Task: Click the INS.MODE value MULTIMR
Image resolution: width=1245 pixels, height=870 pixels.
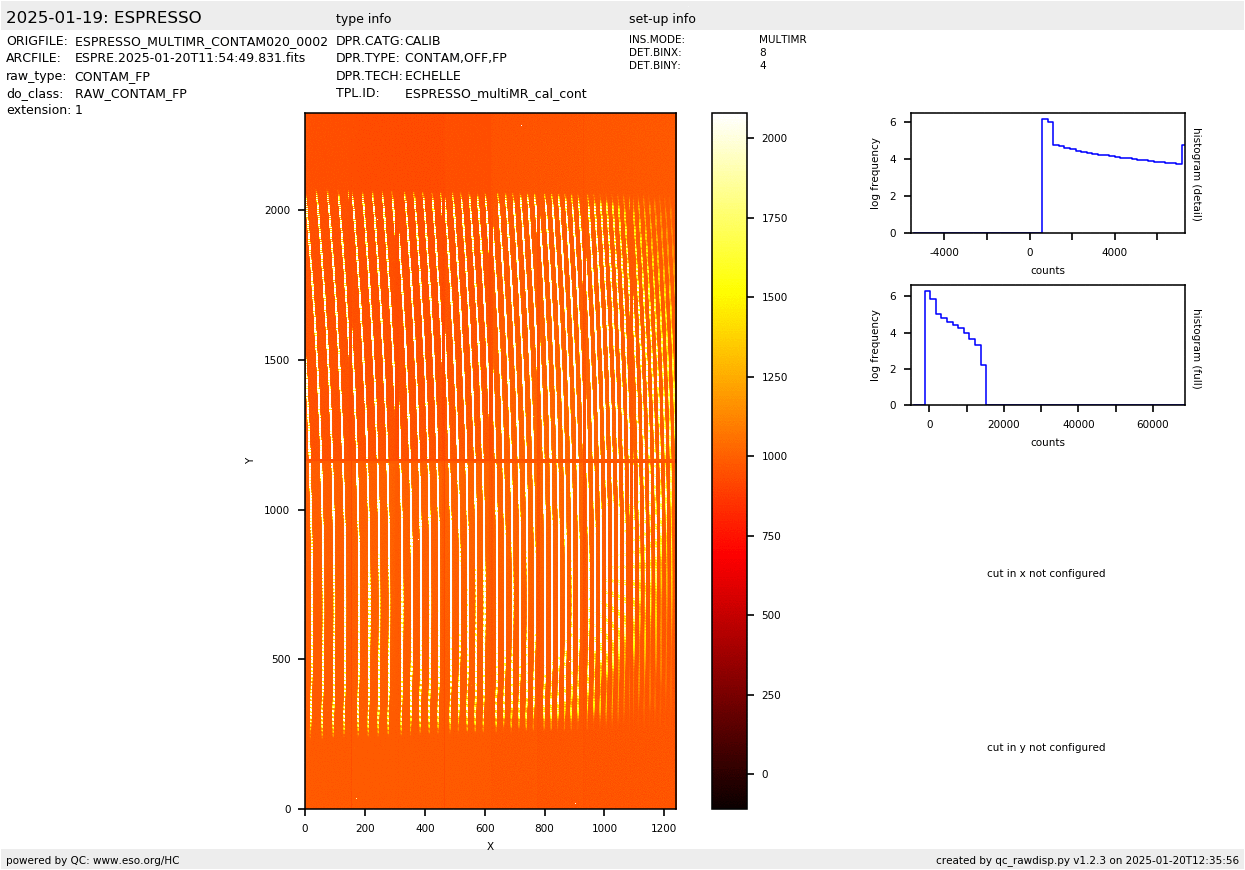Action: [x=782, y=40]
